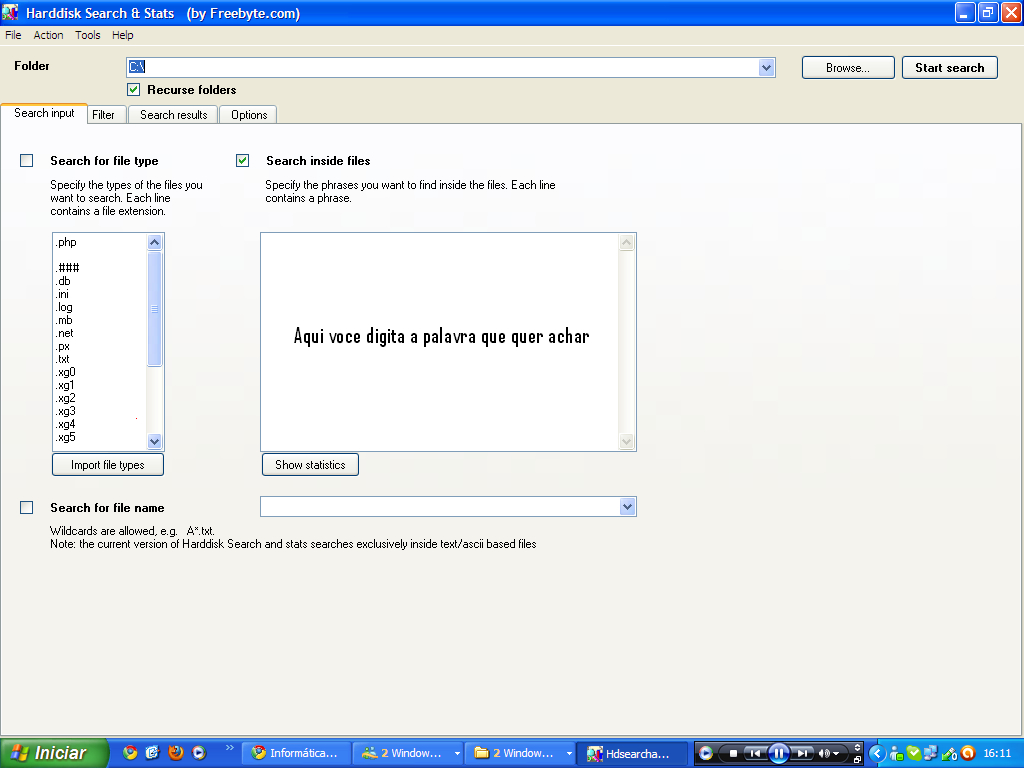Click the Safely Remove Hardware tray icon
The height and width of the screenshot is (768, 1024).
click(x=949, y=753)
